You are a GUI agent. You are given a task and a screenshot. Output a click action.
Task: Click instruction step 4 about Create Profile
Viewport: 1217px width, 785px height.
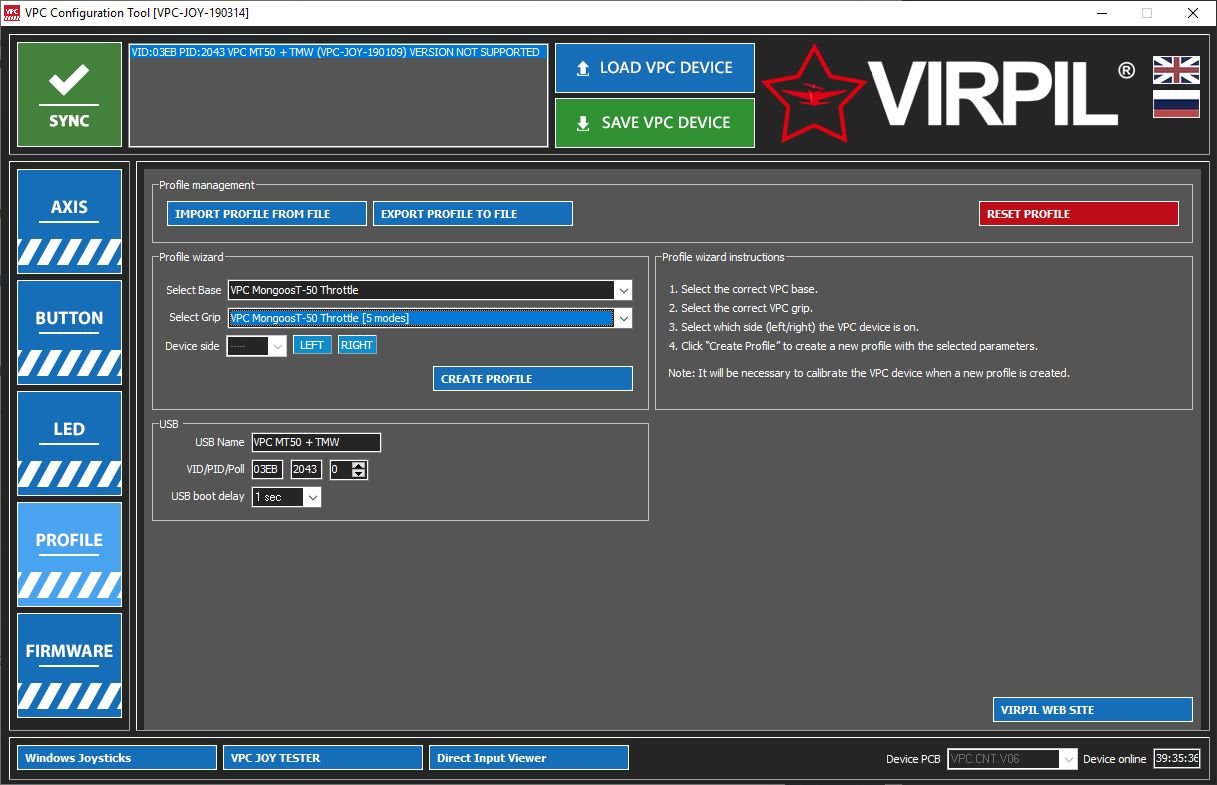[x=853, y=346]
